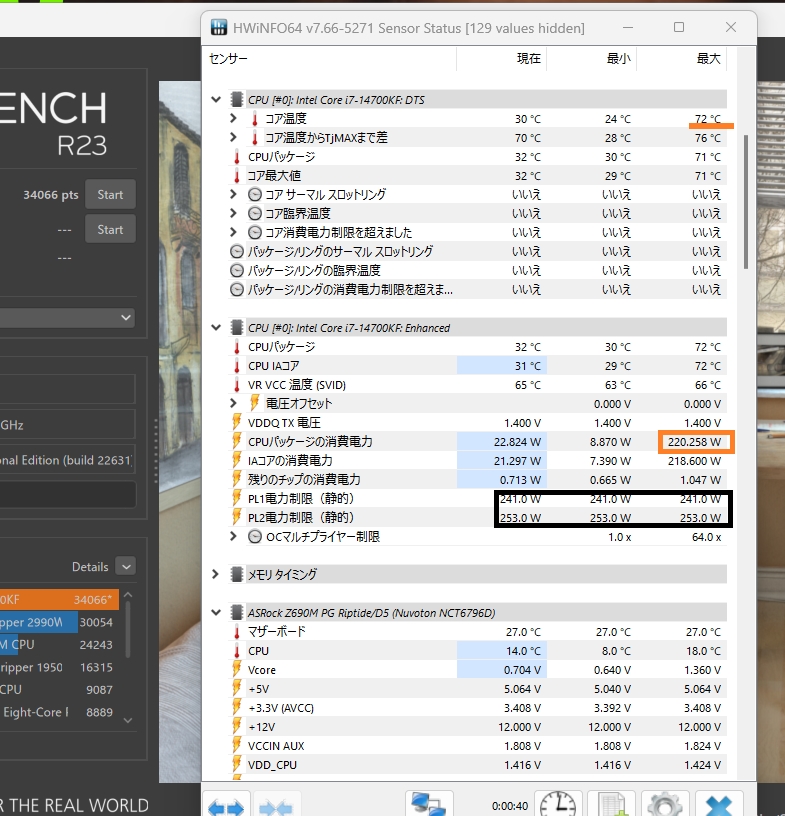The width and height of the screenshot is (785, 816).
Task: Click the 最大 column header
Action: pos(708,59)
